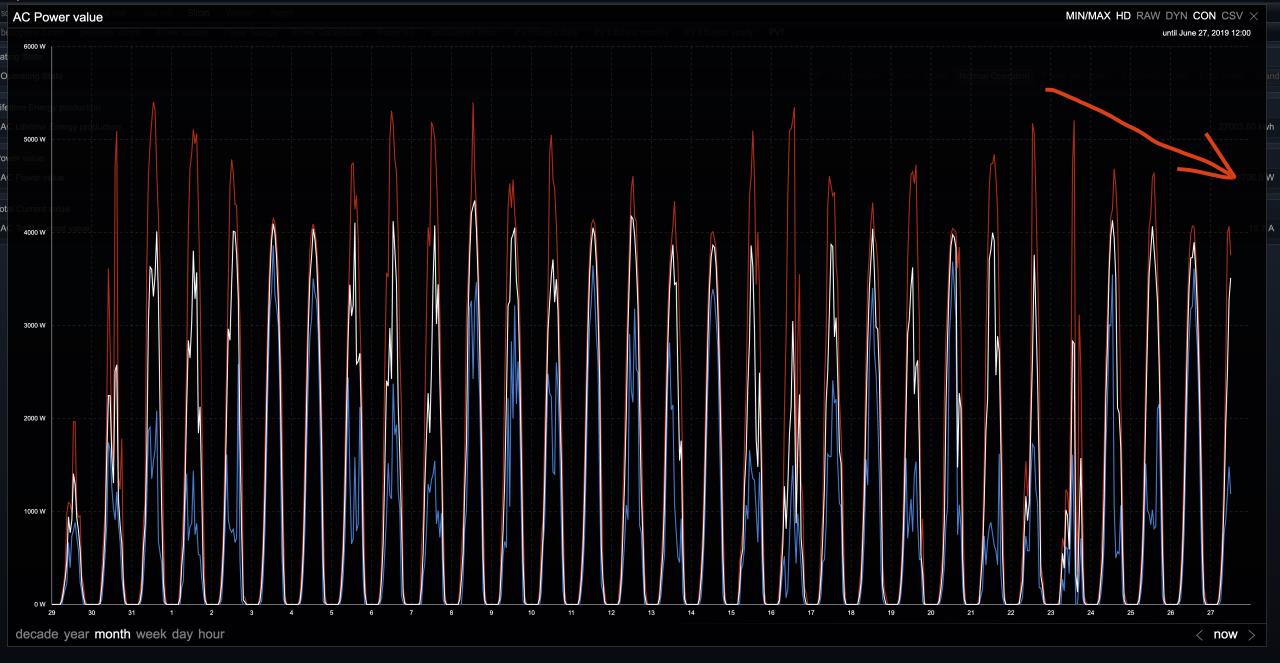Jump to now in the chart
The height and width of the screenshot is (663, 1280).
[x=1225, y=635]
